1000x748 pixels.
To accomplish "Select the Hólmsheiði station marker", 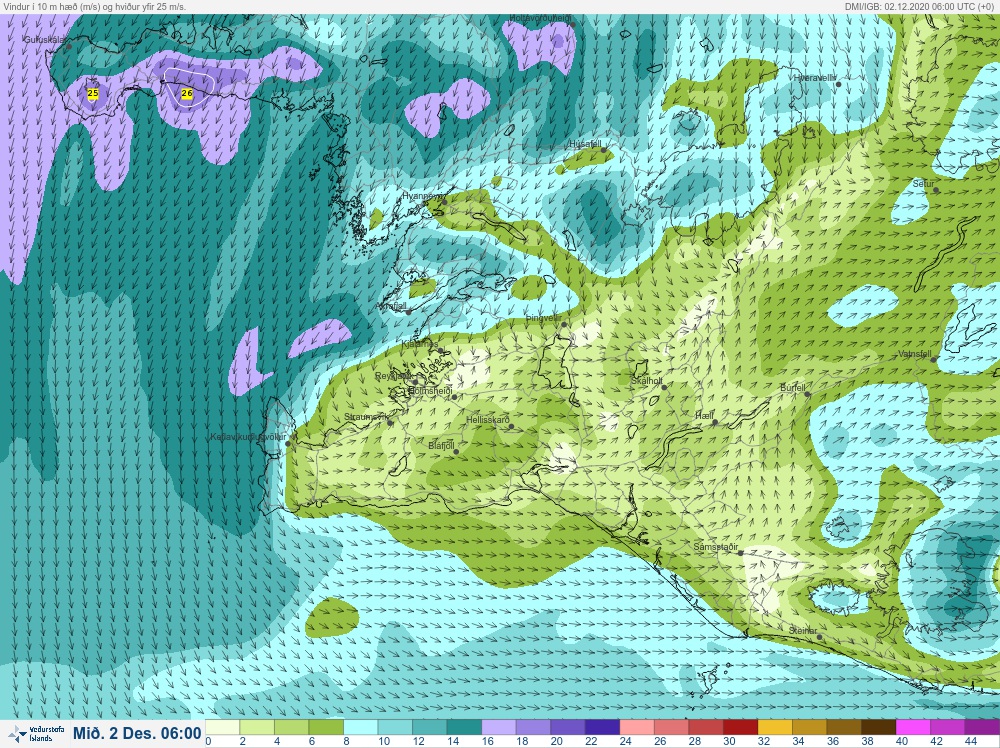I will pos(454,397).
